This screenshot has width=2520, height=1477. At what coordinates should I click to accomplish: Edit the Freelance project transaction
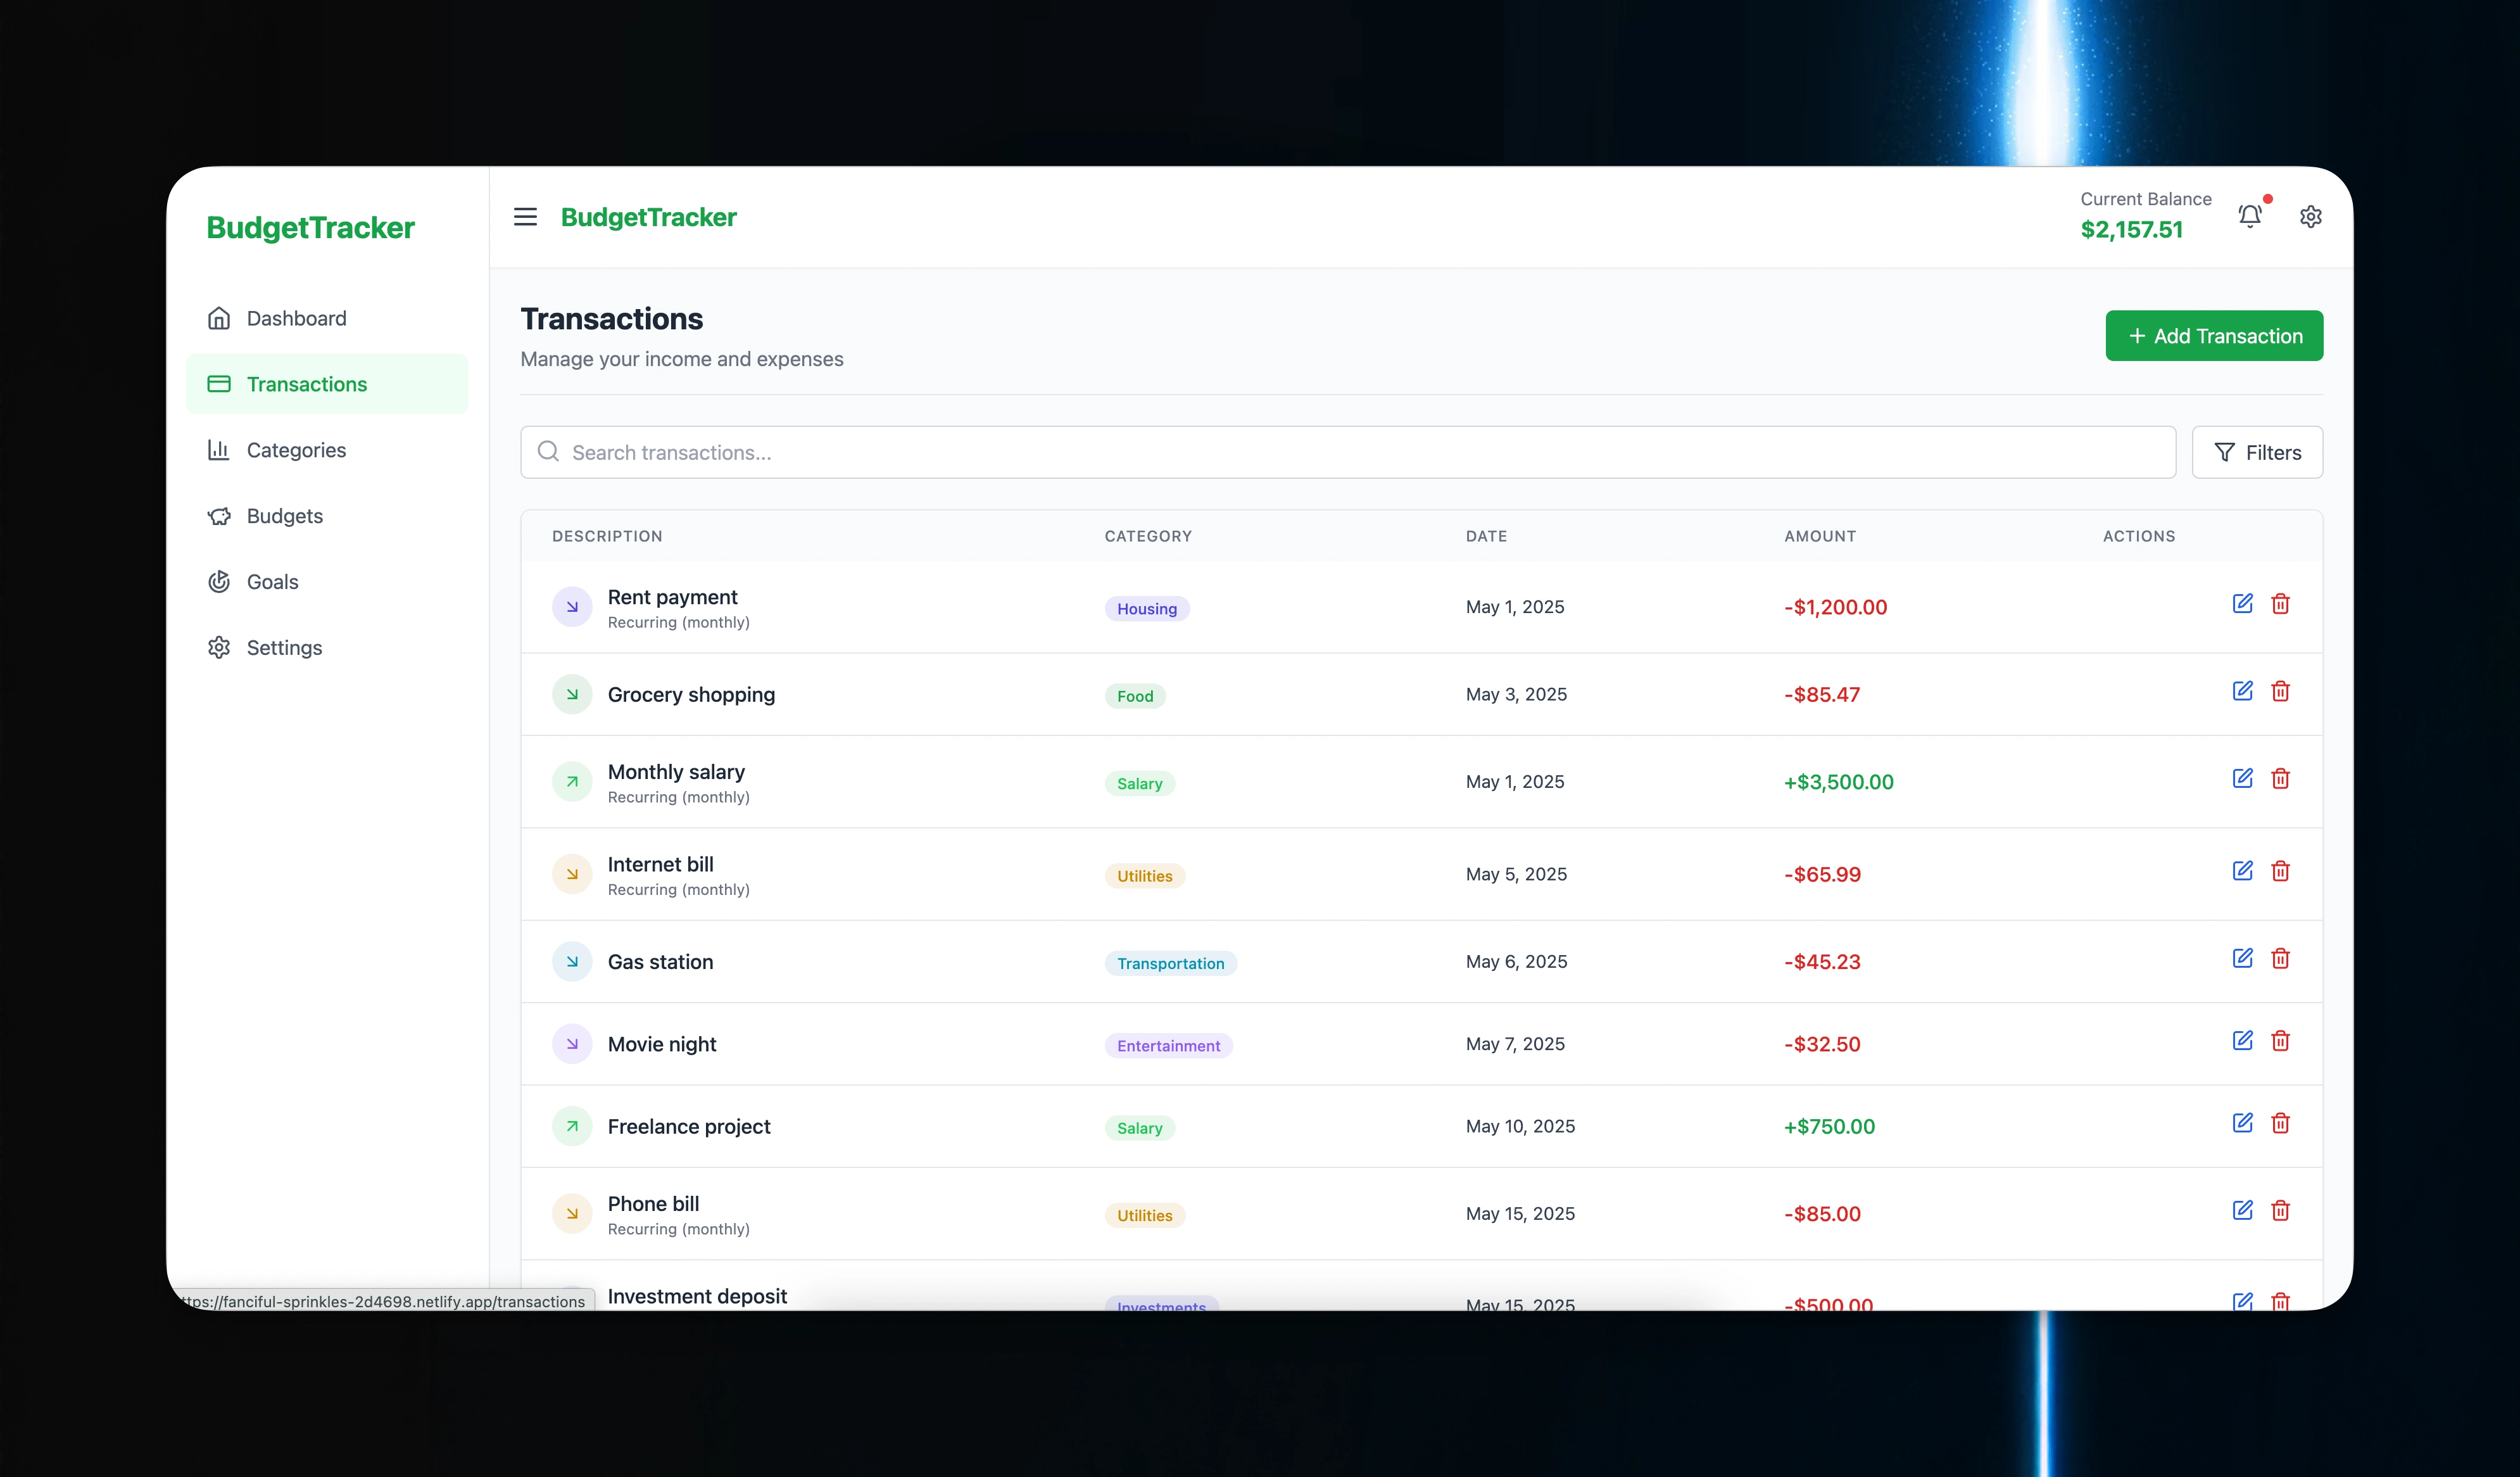pos(2243,1123)
